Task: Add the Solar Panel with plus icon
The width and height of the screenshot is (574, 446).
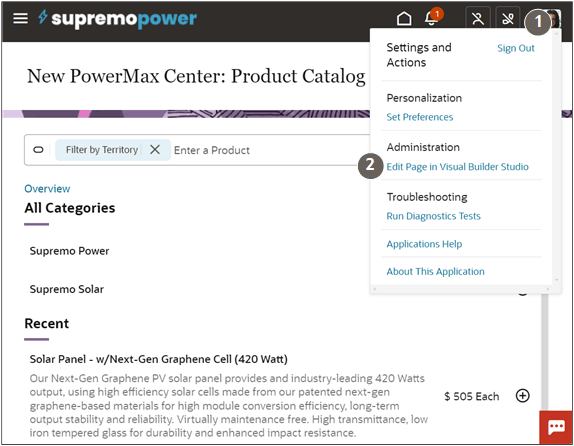Action: click(x=522, y=395)
